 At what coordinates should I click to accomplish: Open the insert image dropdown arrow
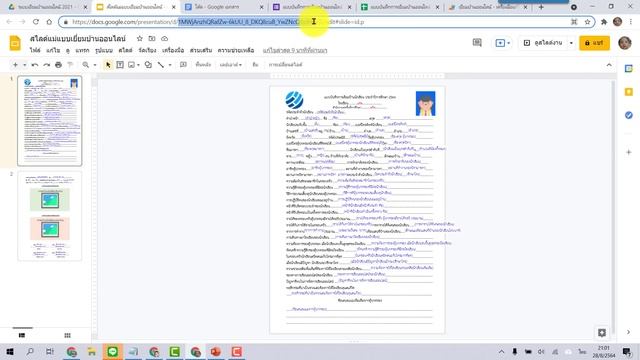point(139,65)
